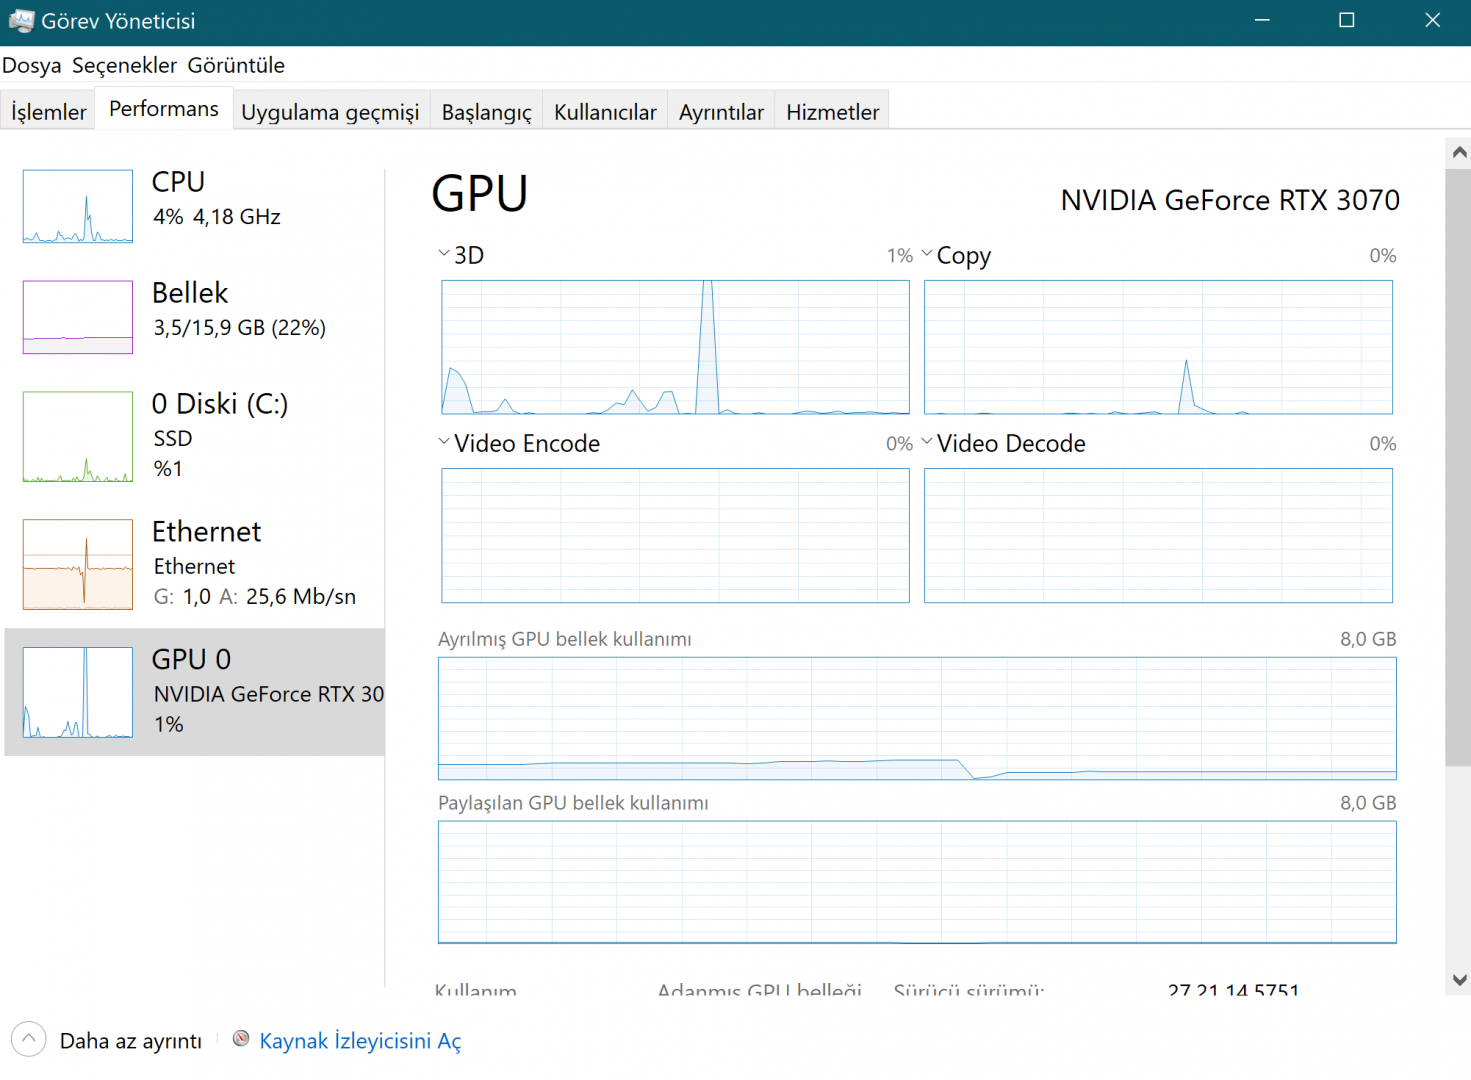Screen dimensions: 1471x1080
Task: Click the NVIDIA GeForce RTX 3070 title
Action: (1230, 201)
